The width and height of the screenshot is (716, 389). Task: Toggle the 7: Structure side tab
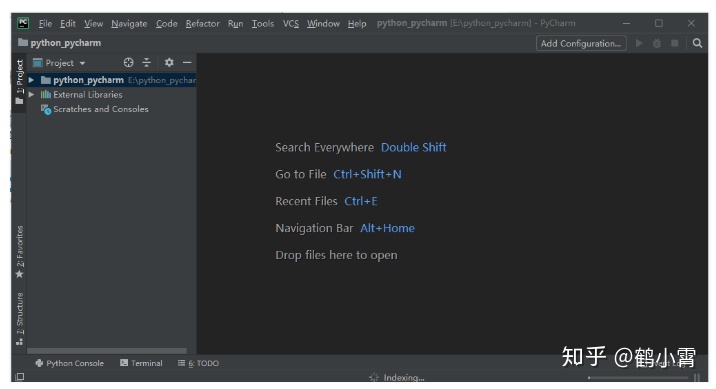click(19, 319)
